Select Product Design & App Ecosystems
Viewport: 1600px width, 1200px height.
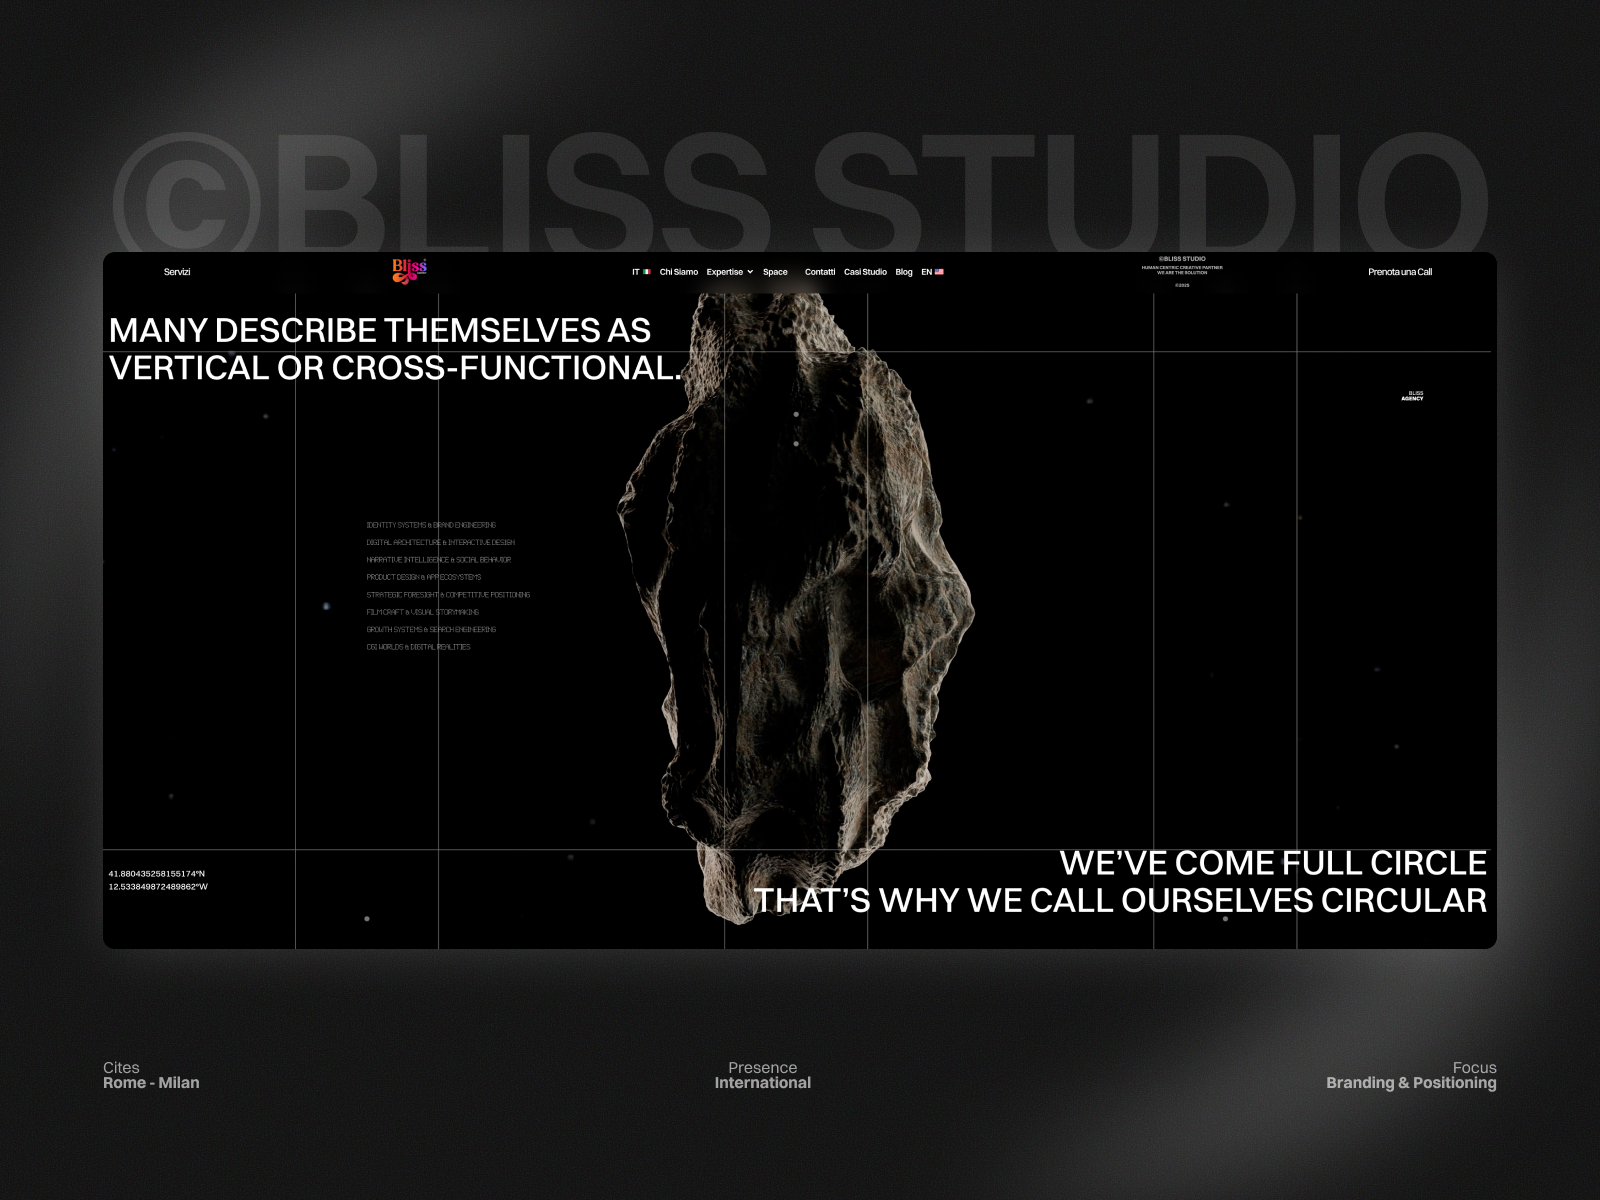point(423,577)
